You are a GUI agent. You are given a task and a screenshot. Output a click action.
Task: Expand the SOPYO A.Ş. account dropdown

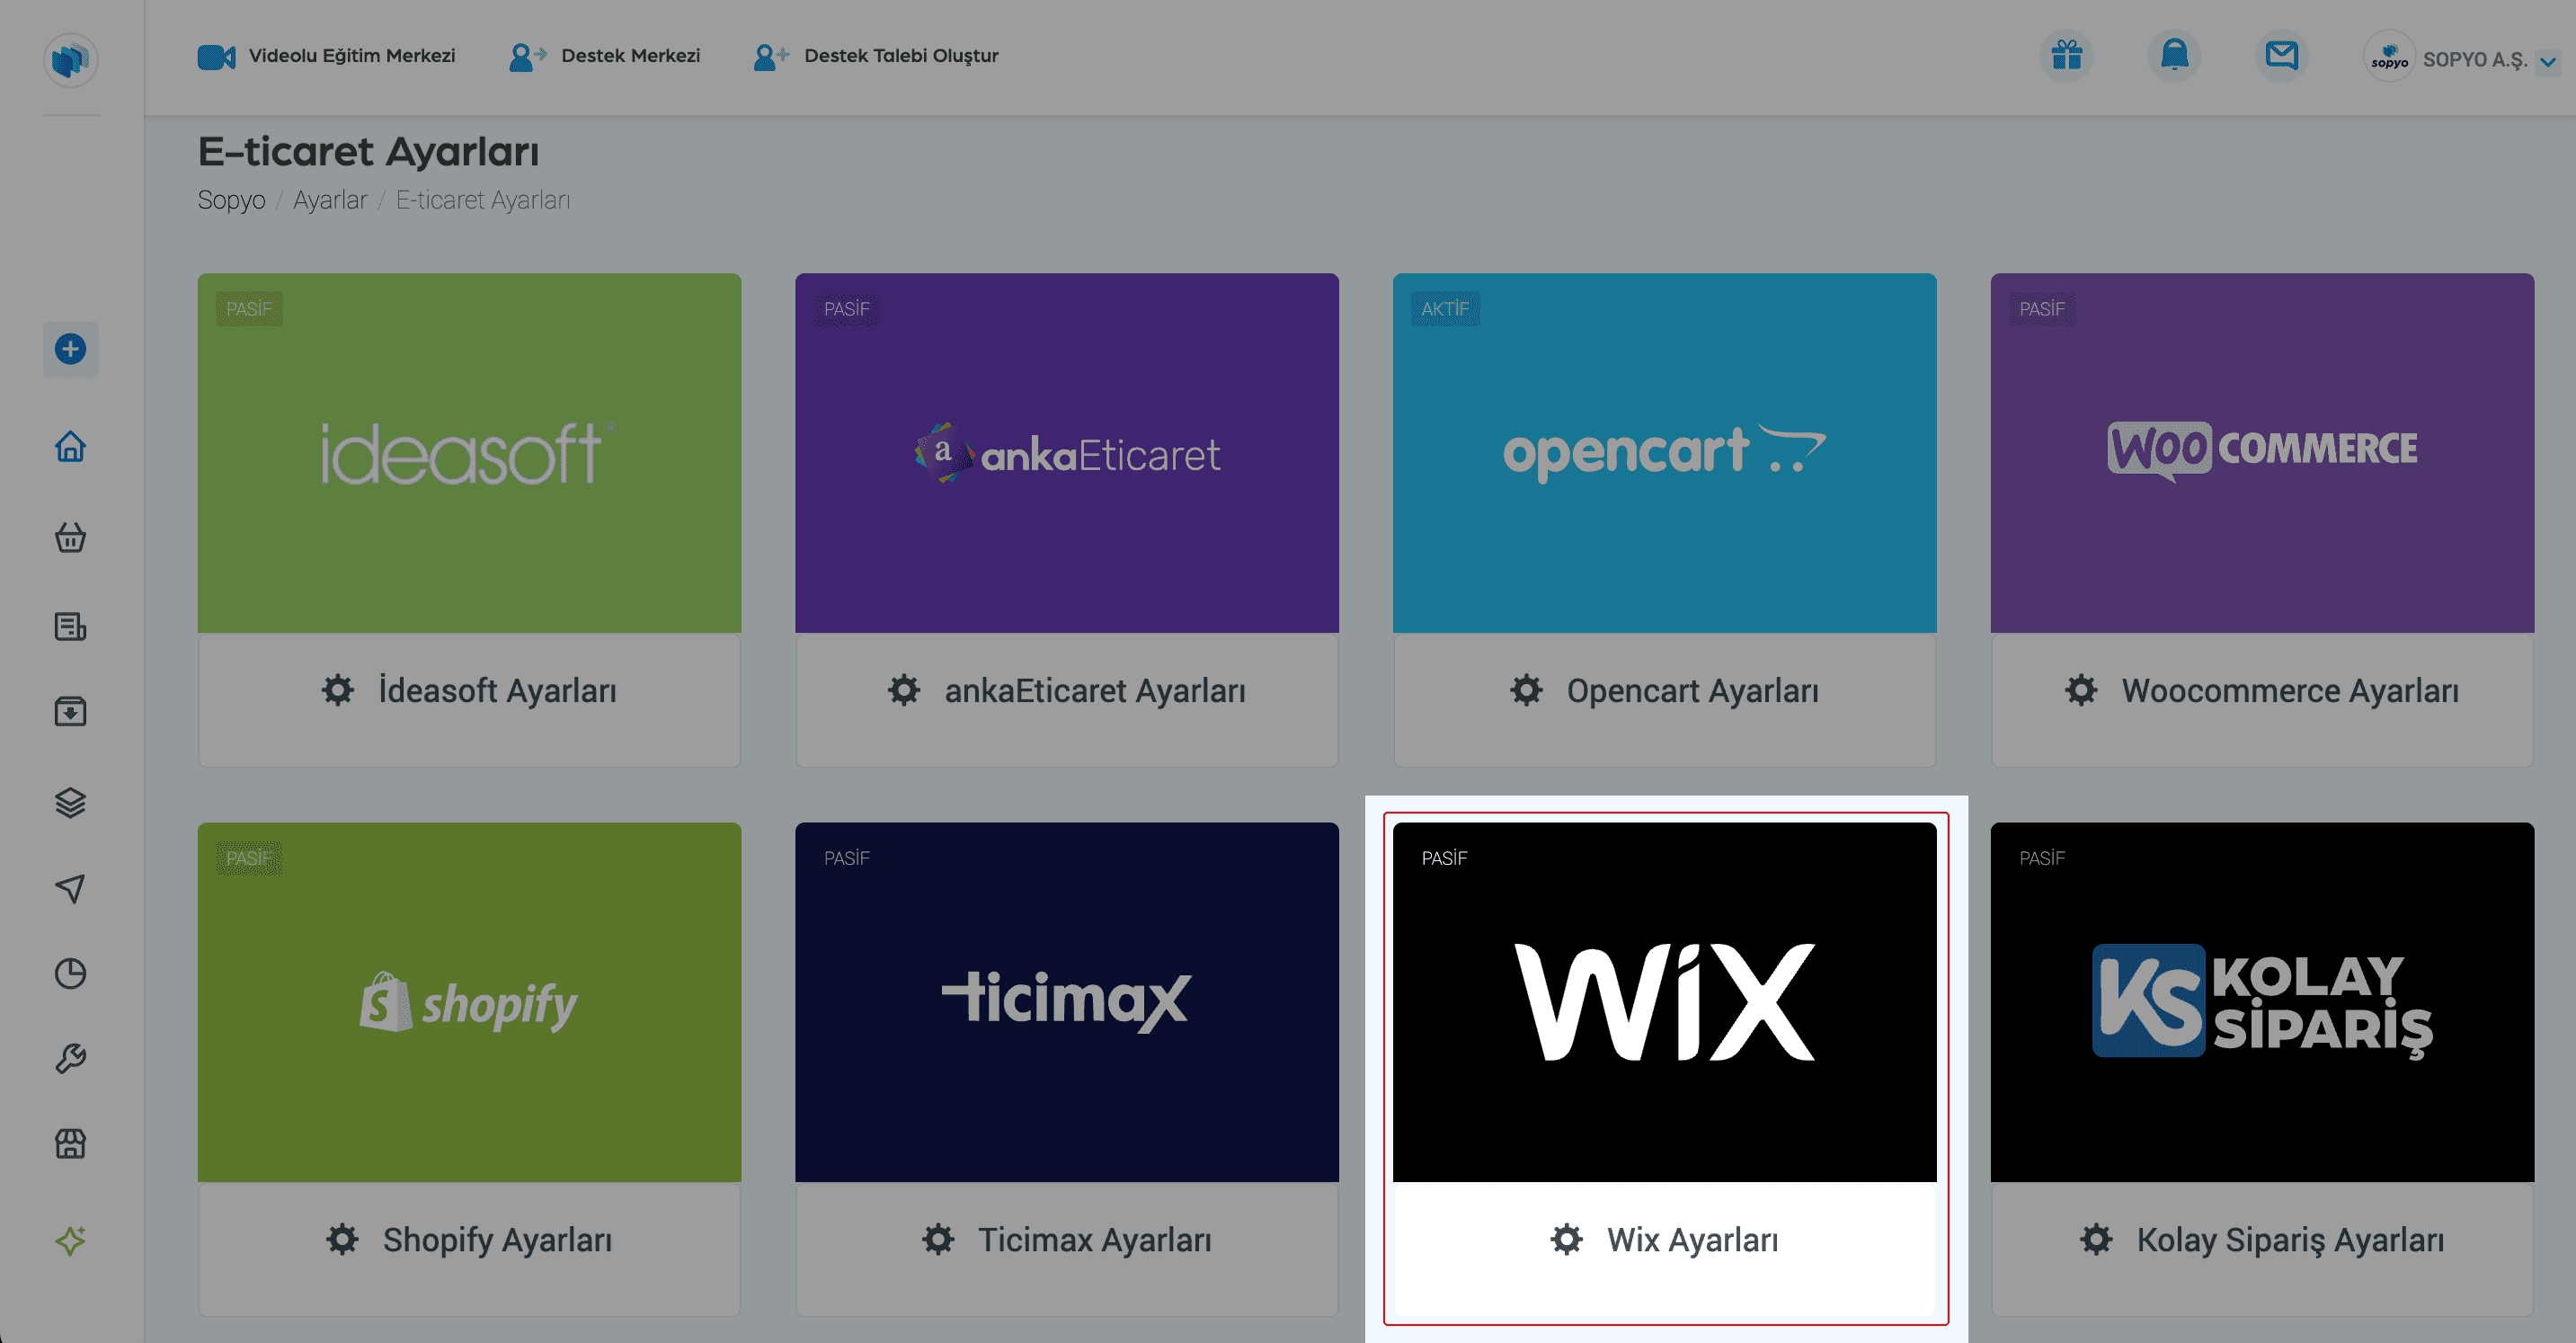click(2548, 61)
